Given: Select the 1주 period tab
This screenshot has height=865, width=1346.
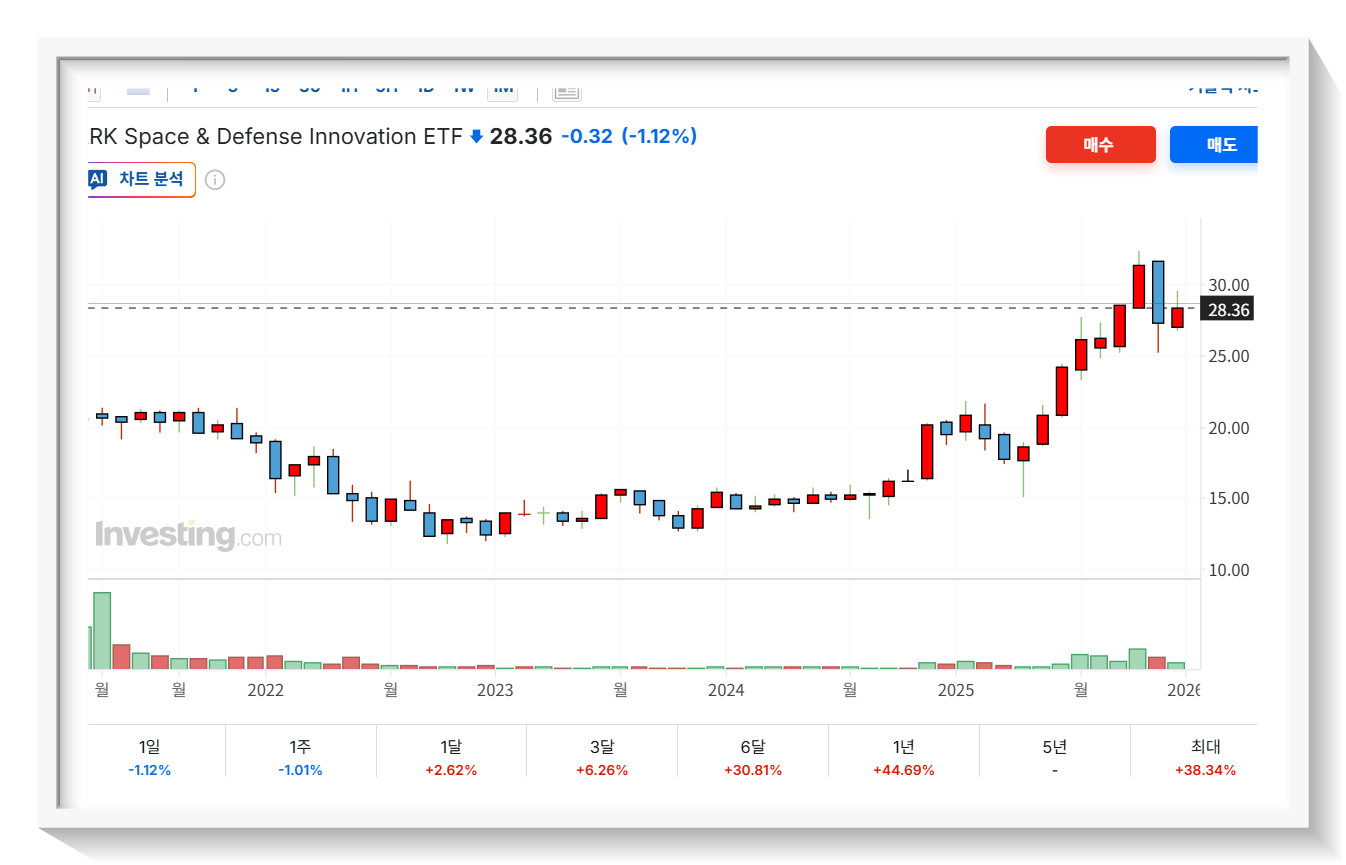Looking at the screenshot, I should 300,756.
